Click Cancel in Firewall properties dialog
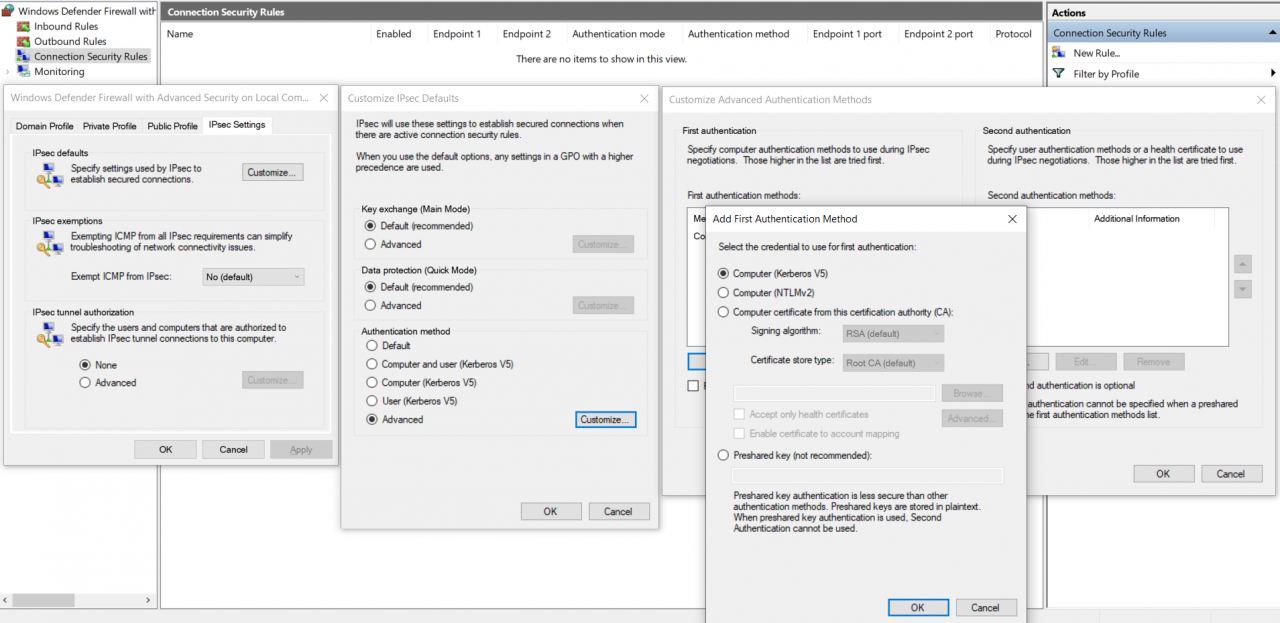 (234, 450)
